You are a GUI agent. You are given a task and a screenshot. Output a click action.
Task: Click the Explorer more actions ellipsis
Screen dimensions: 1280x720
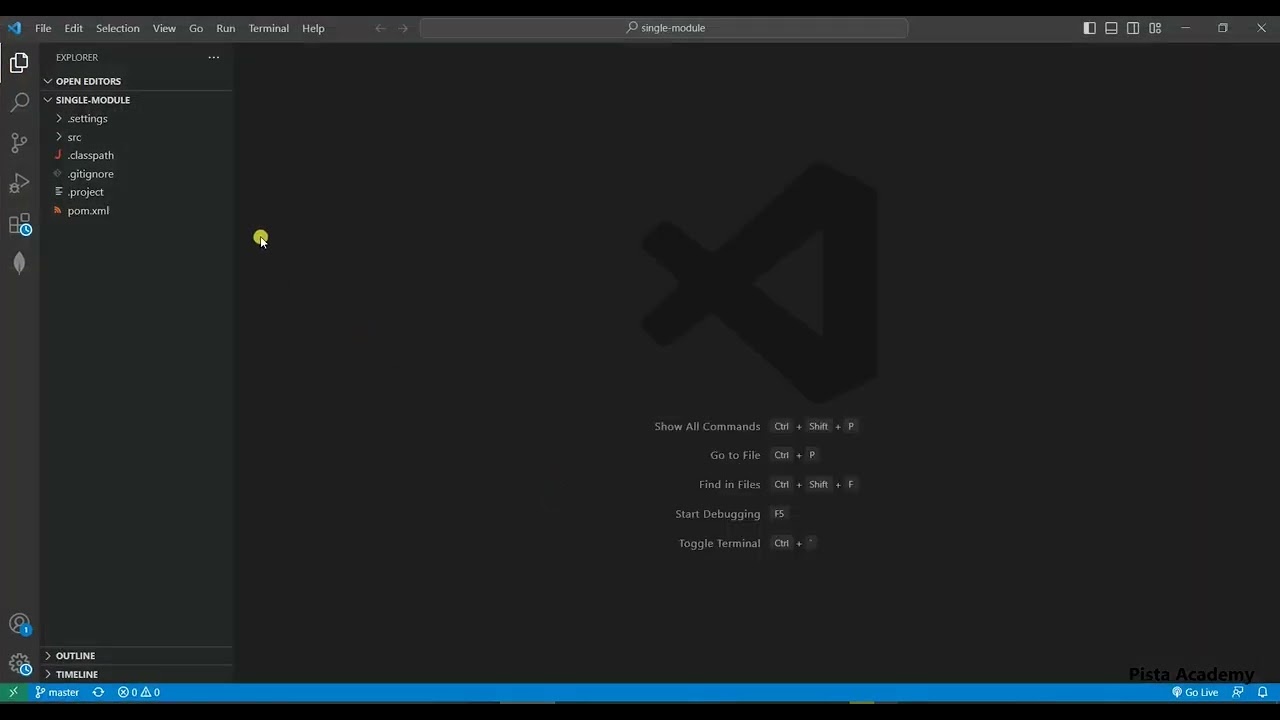click(213, 57)
